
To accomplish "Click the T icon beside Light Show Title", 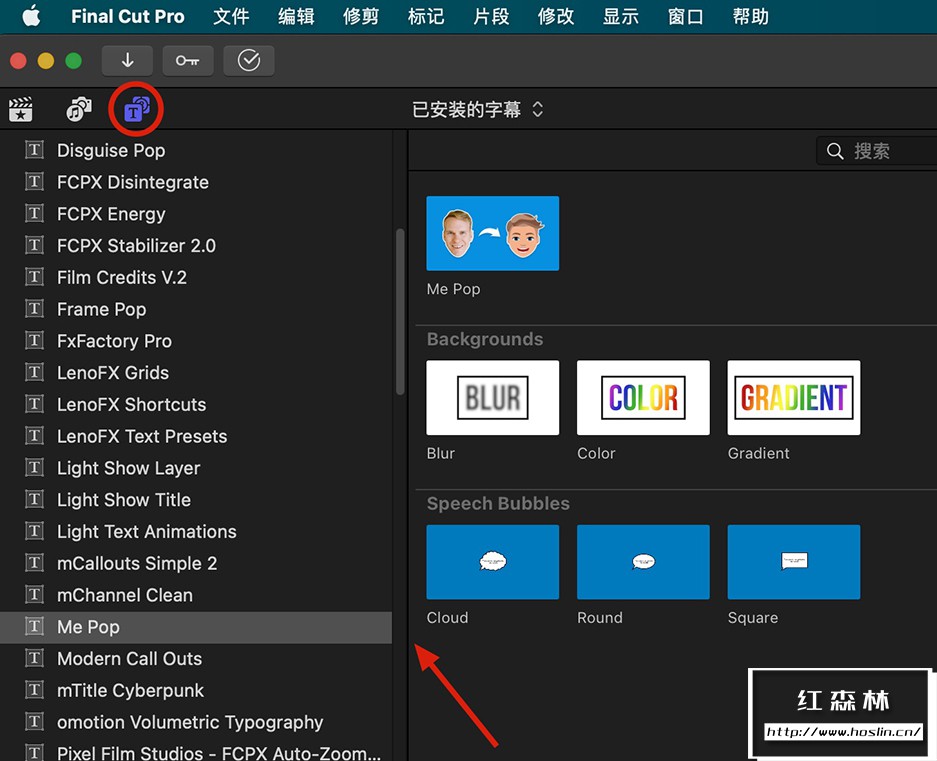I will [35, 499].
